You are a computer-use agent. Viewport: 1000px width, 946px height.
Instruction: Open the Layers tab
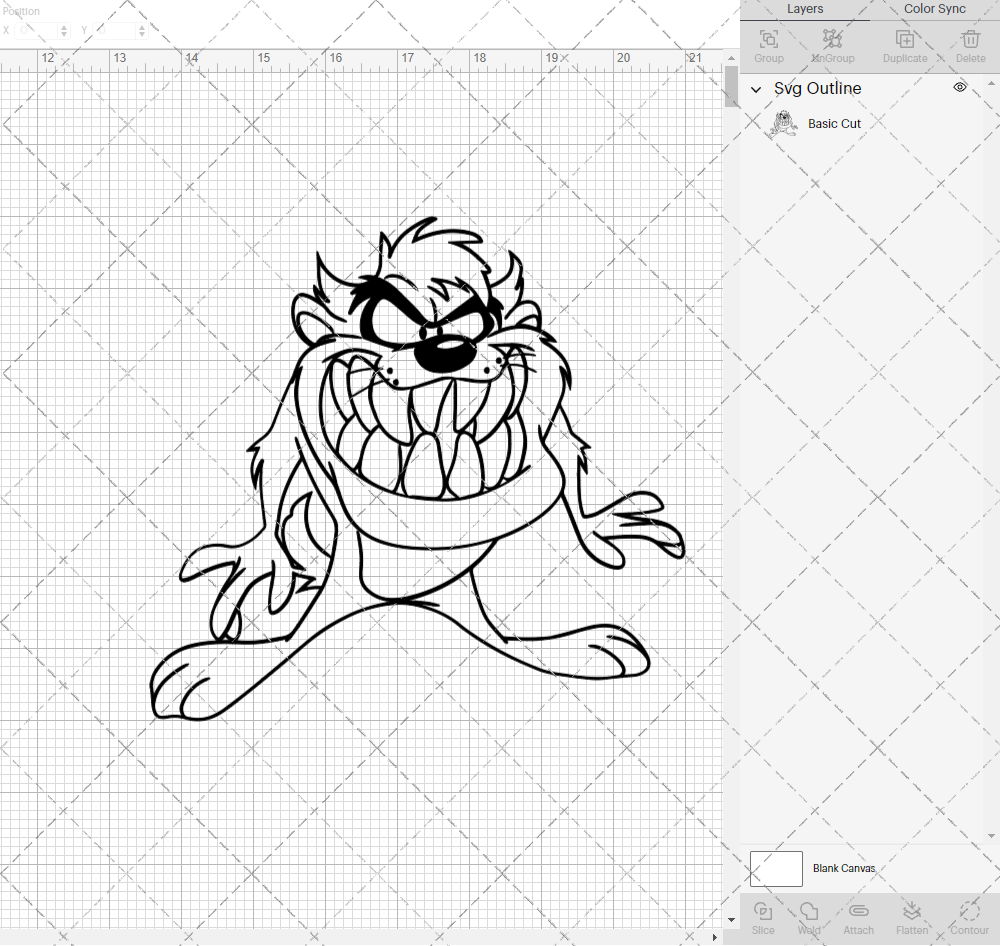click(x=805, y=9)
